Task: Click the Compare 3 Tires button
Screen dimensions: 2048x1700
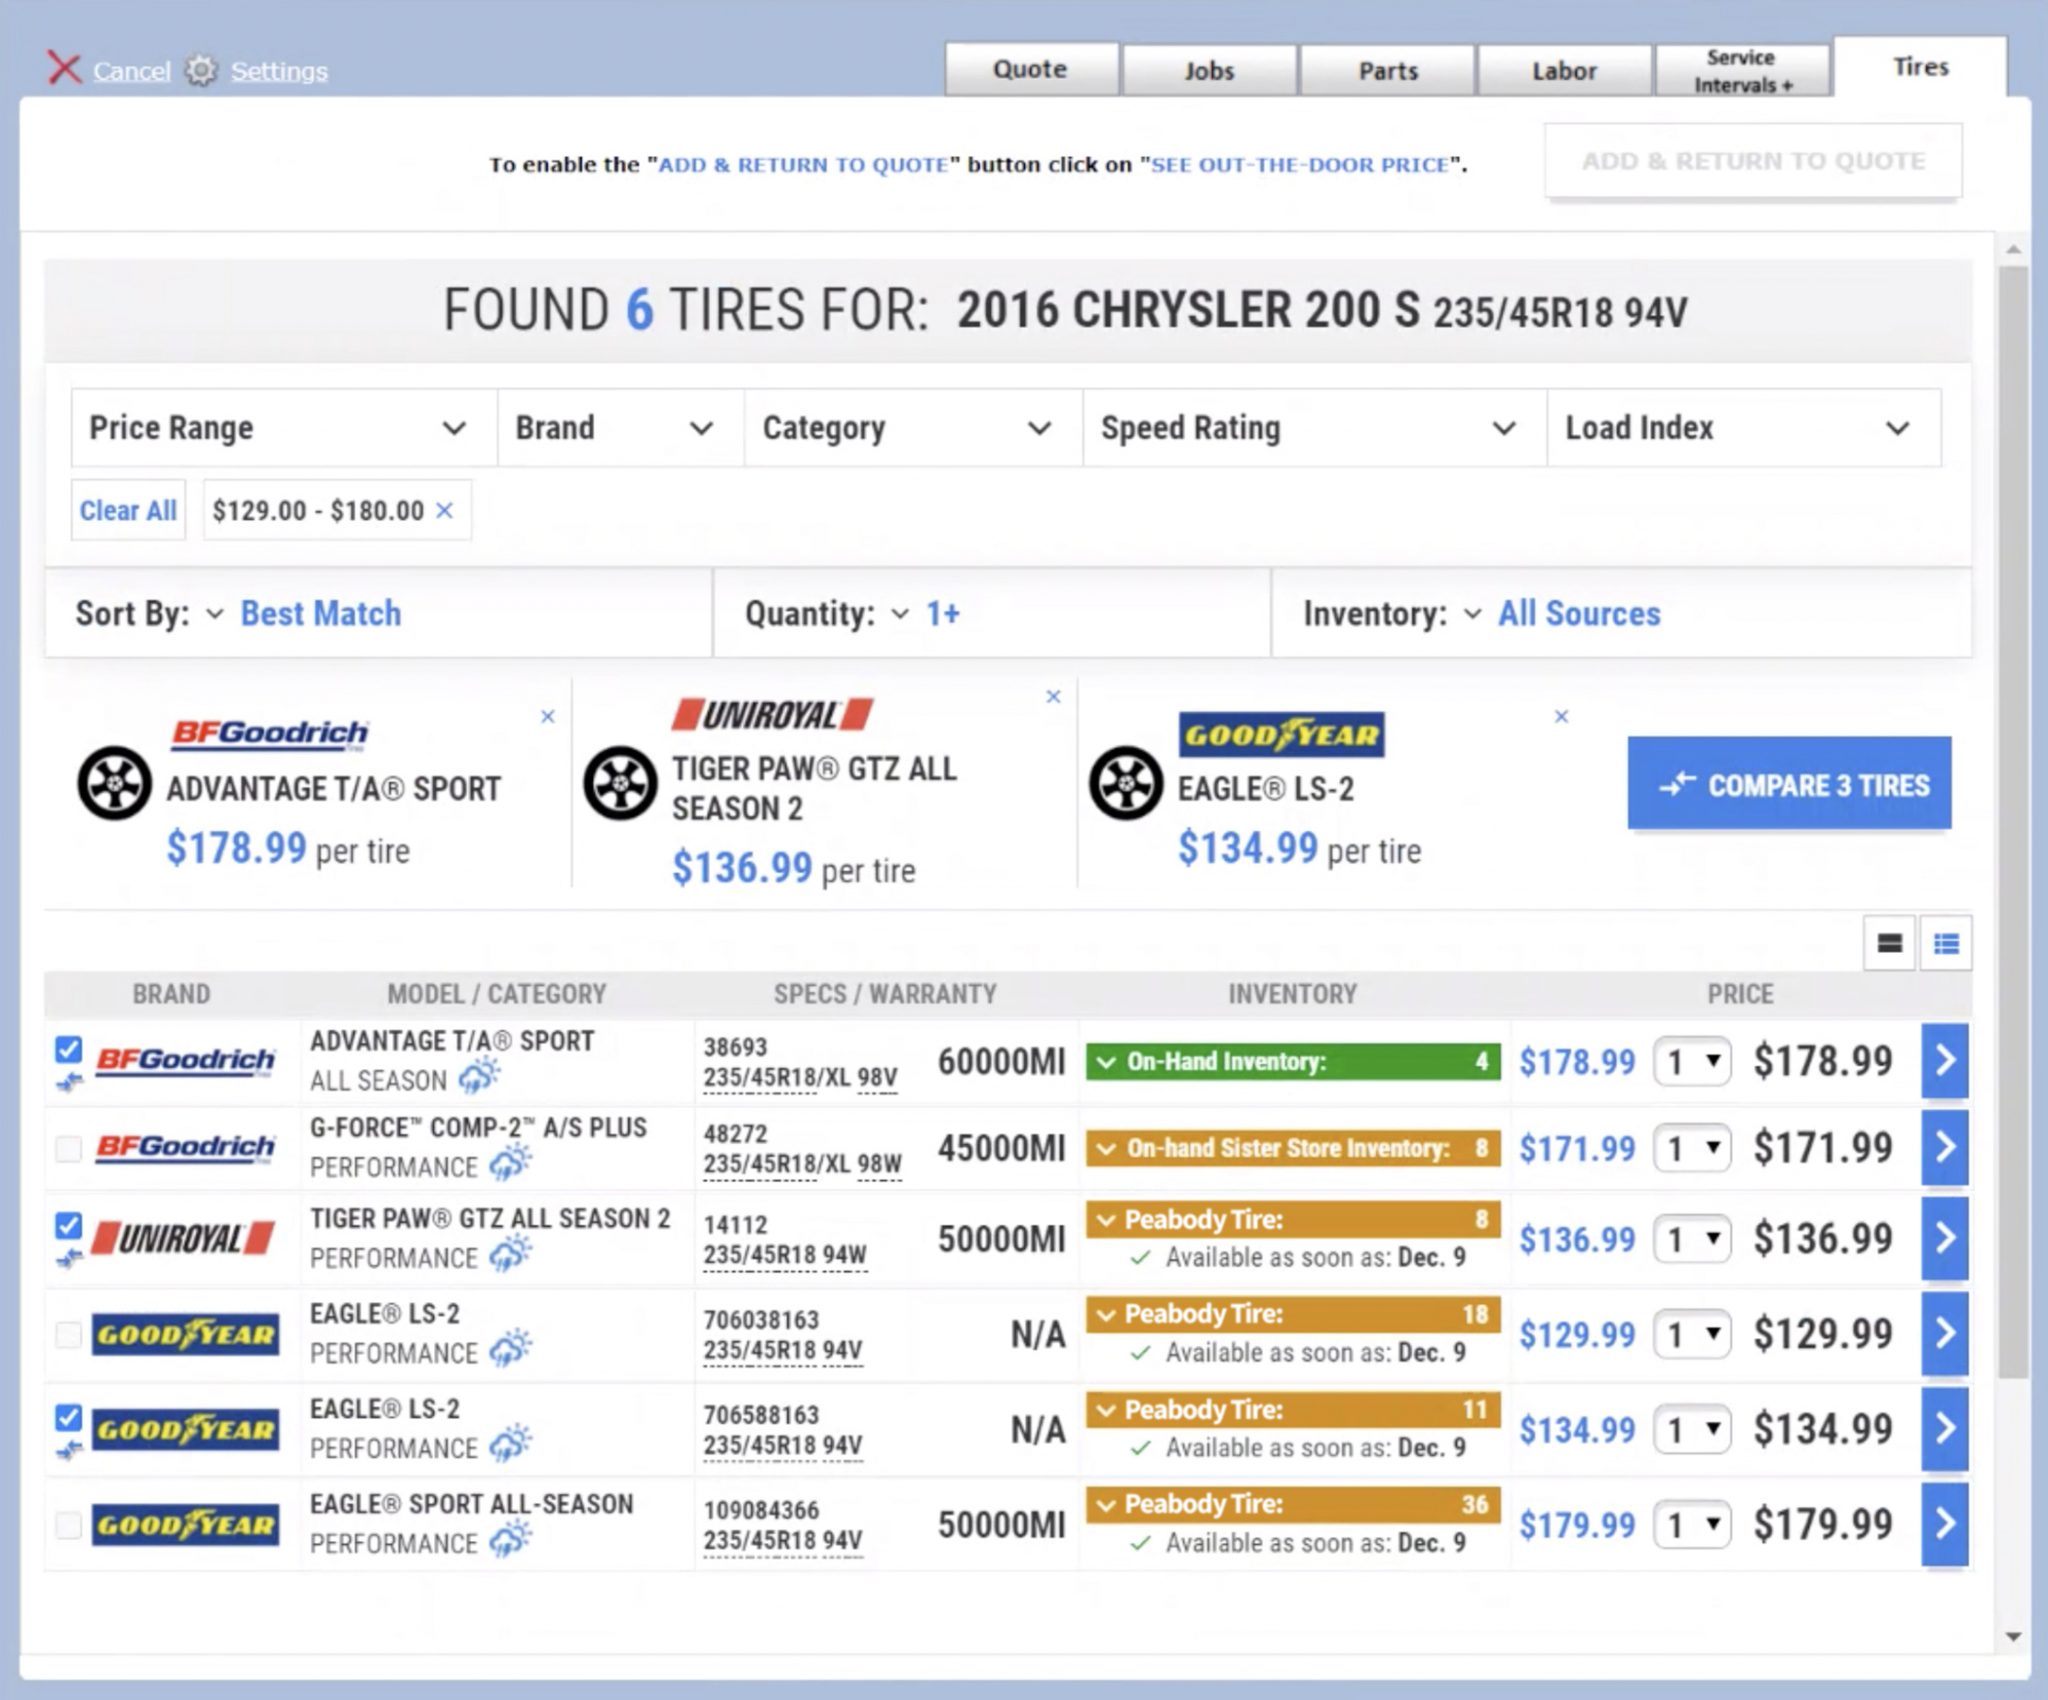Action: (1788, 785)
